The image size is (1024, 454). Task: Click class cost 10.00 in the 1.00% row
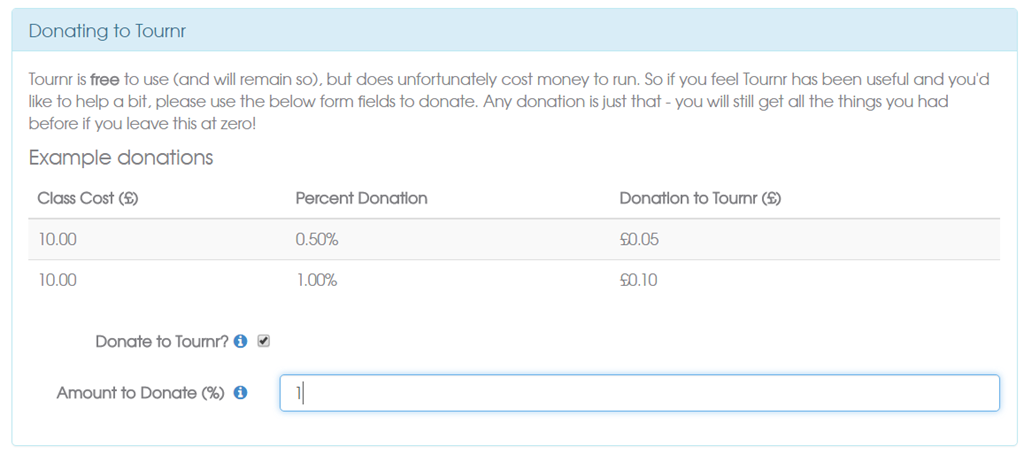pyautogui.click(x=57, y=281)
